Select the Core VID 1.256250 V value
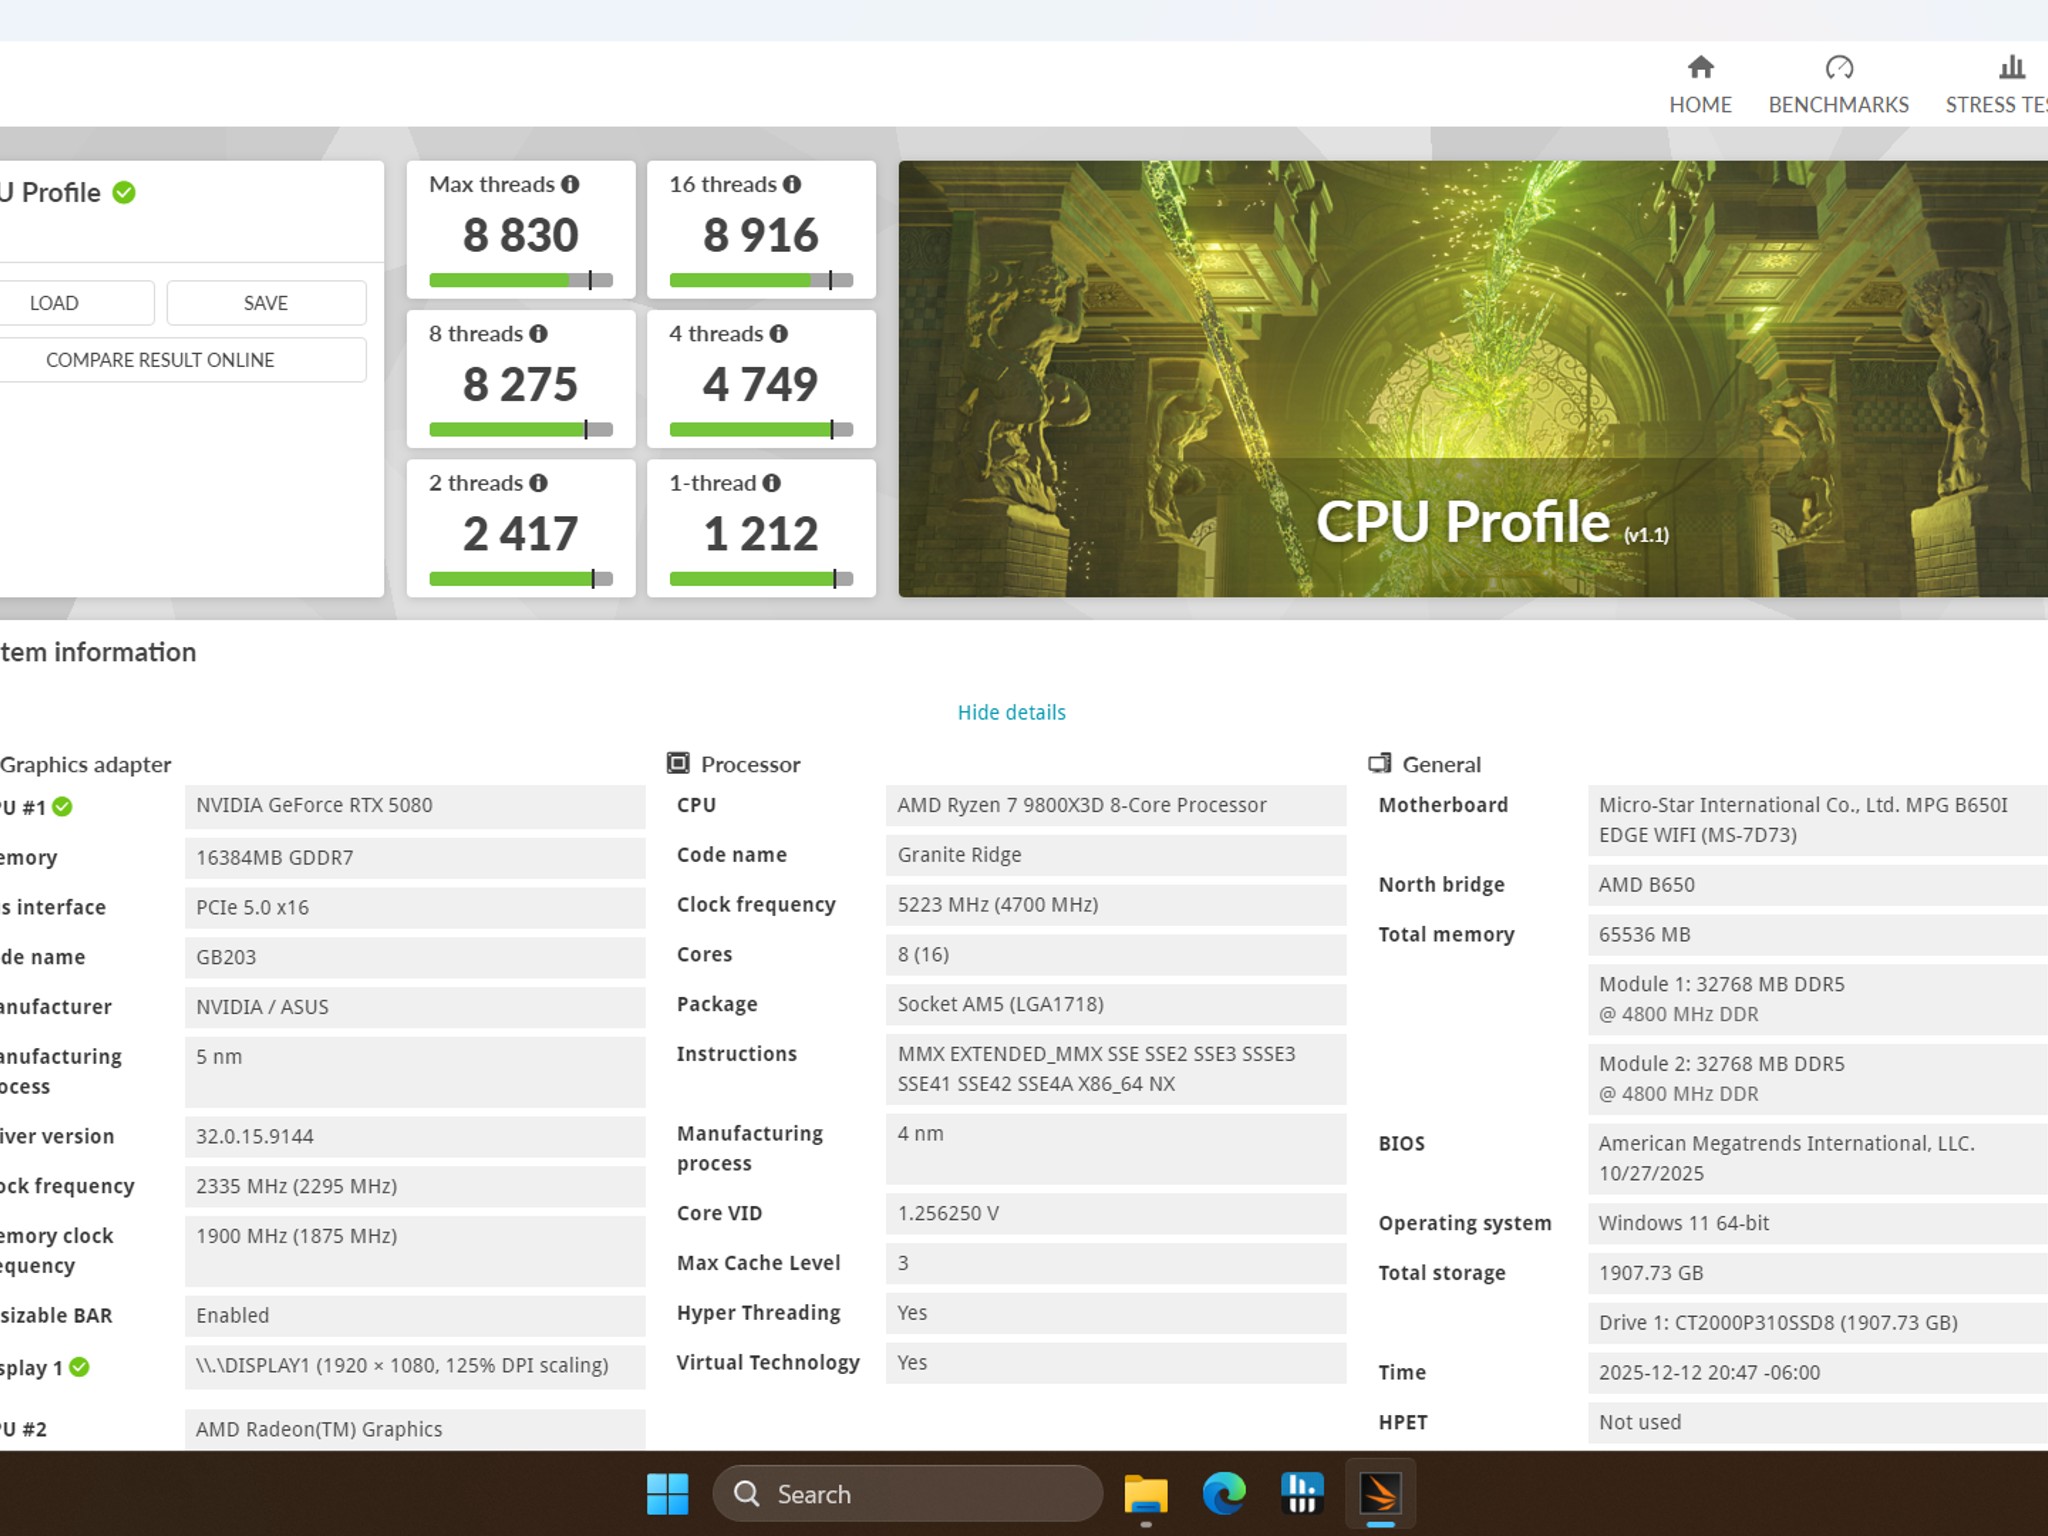The image size is (2048, 1536). (x=1116, y=1213)
